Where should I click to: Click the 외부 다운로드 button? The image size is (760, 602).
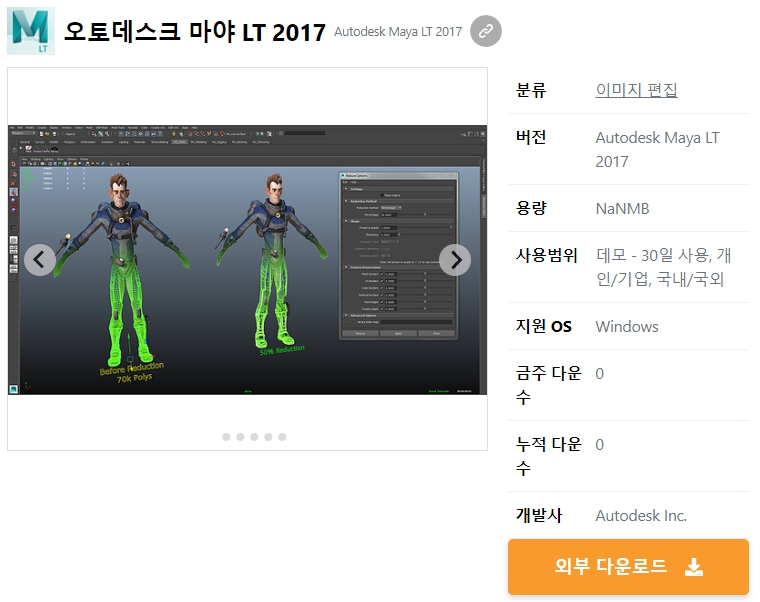[x=628, y=567]
